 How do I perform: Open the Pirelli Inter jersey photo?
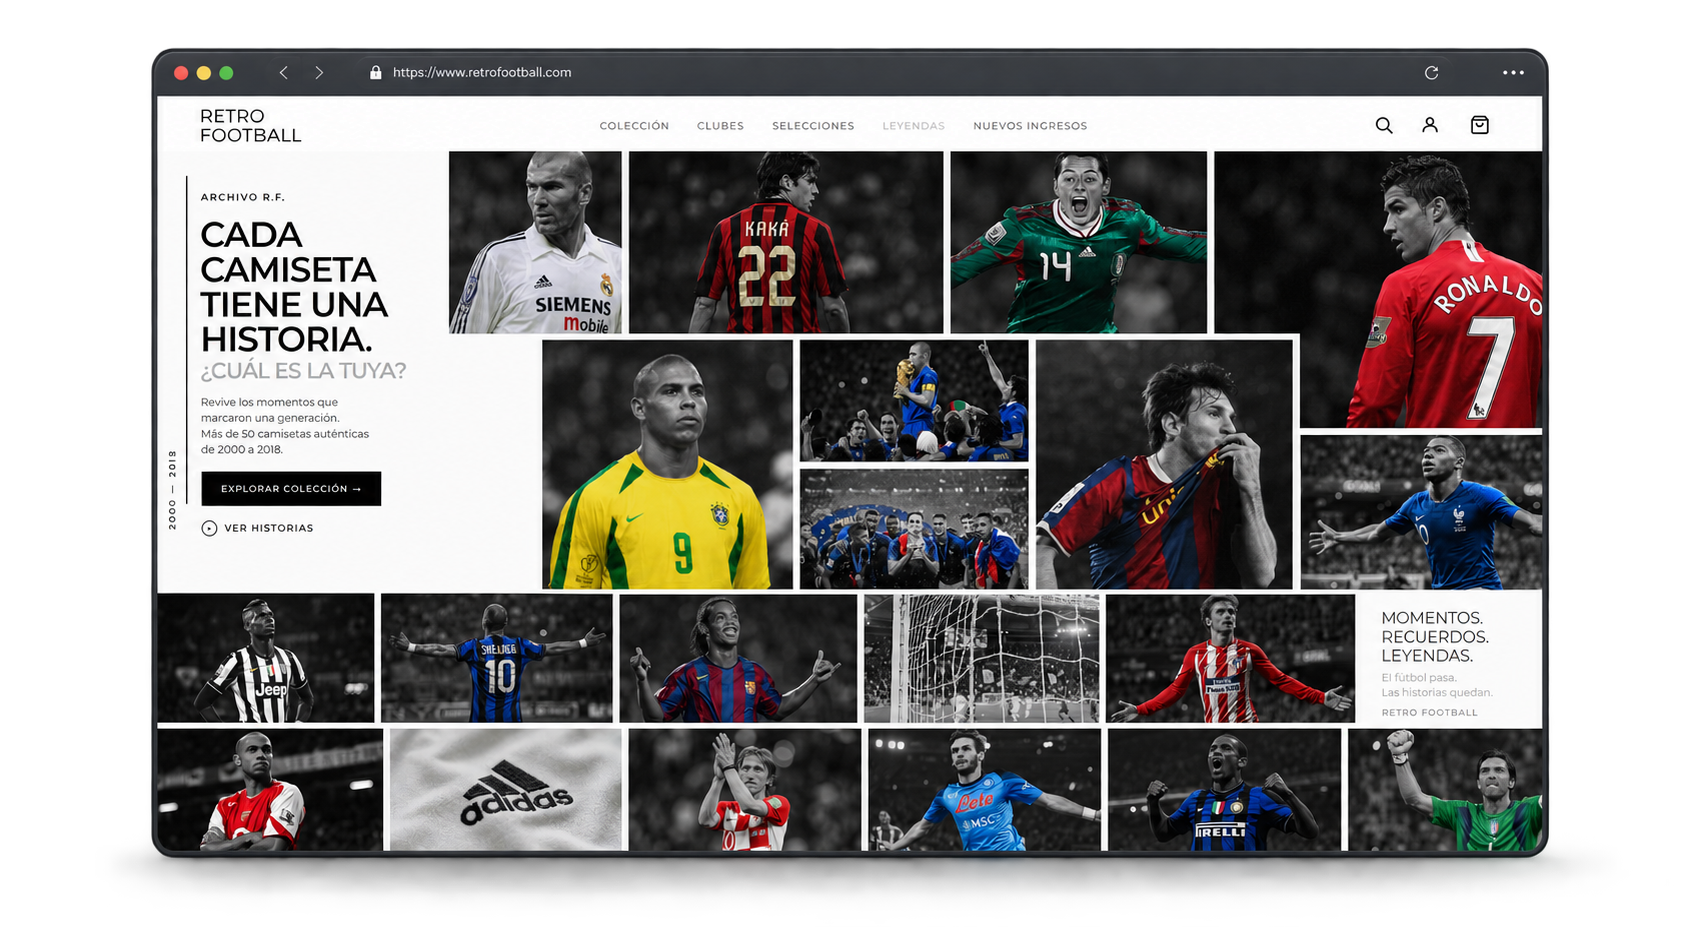pyautogui.click(x=1224, y=790)
